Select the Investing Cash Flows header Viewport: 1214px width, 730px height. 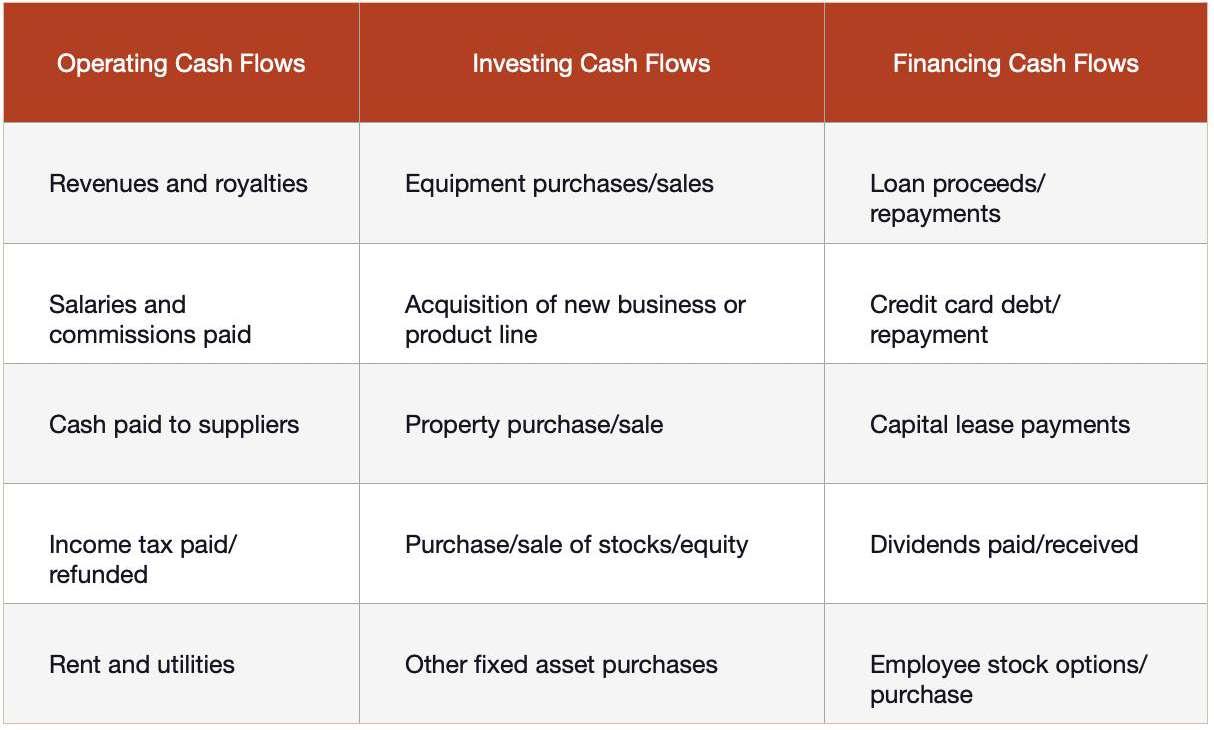tap(591, 64)
